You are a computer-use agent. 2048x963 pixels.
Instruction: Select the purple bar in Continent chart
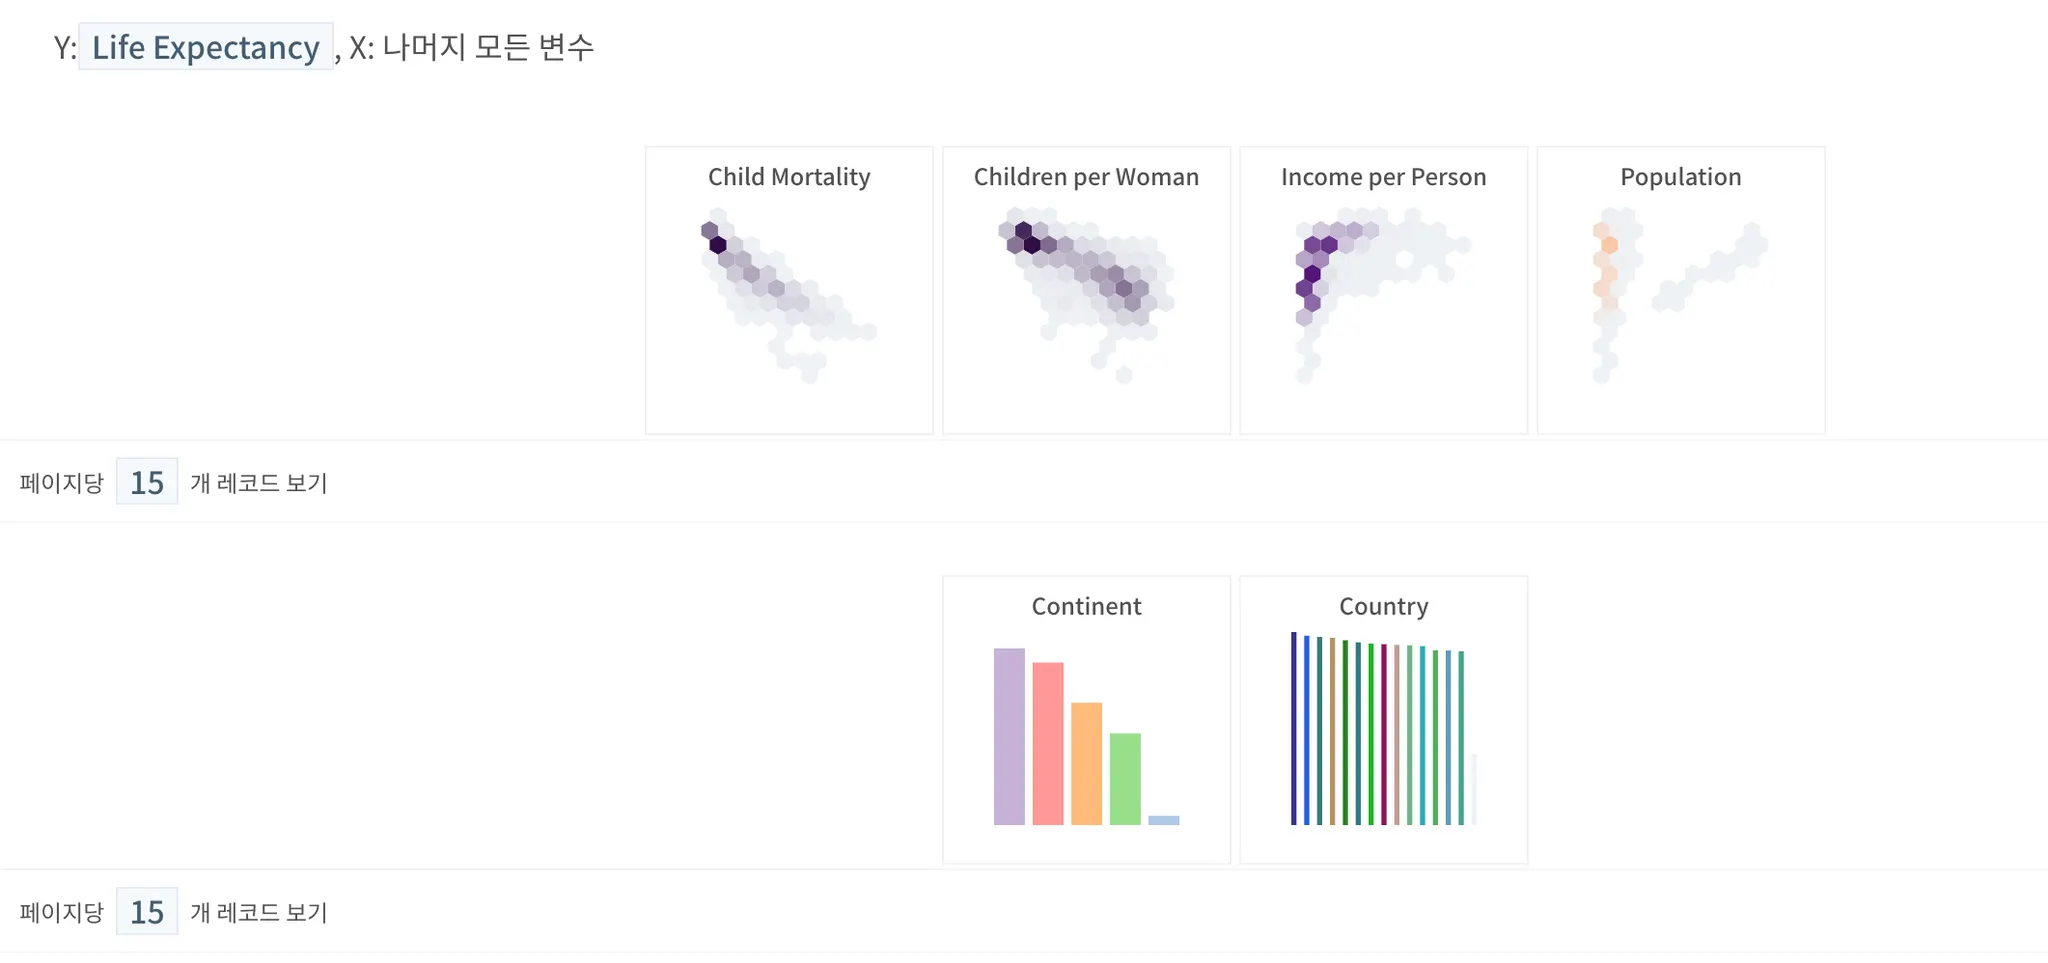coord(1009,737)
